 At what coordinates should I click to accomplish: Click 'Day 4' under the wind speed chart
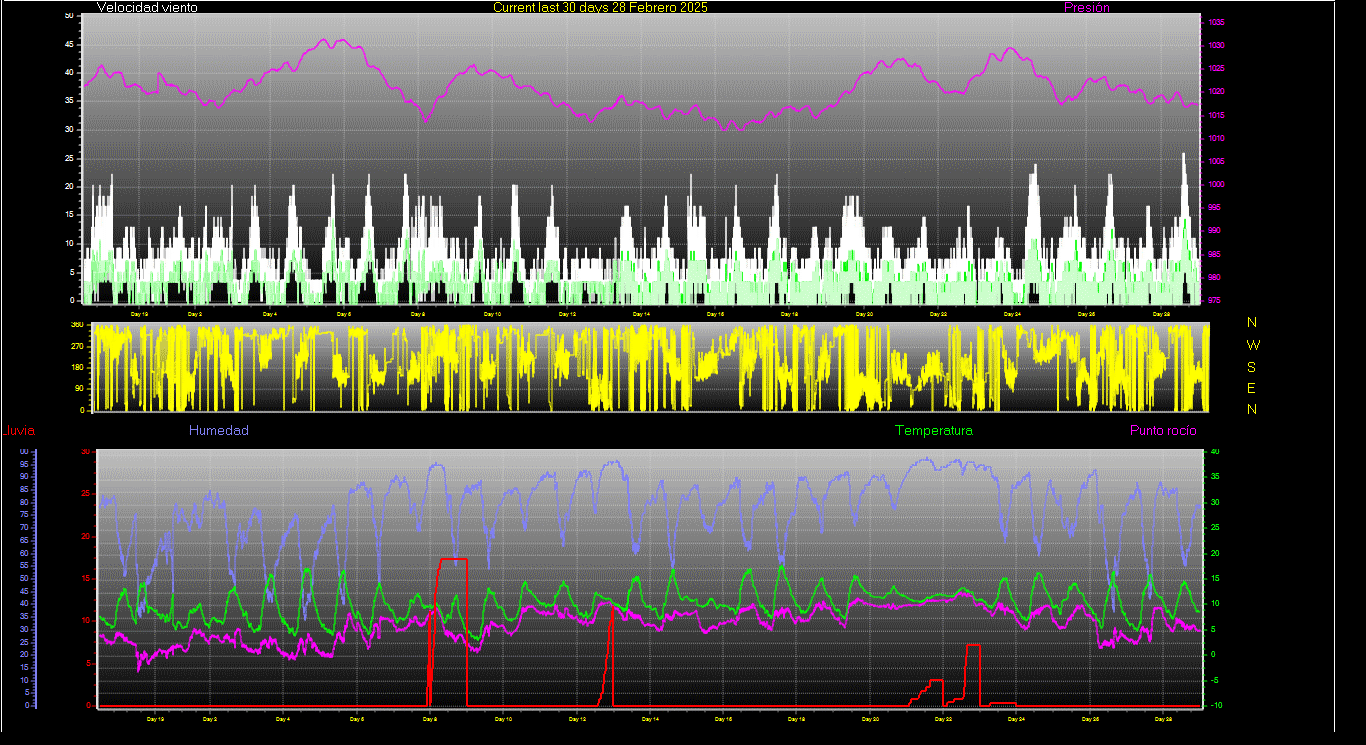coord(270,314)
